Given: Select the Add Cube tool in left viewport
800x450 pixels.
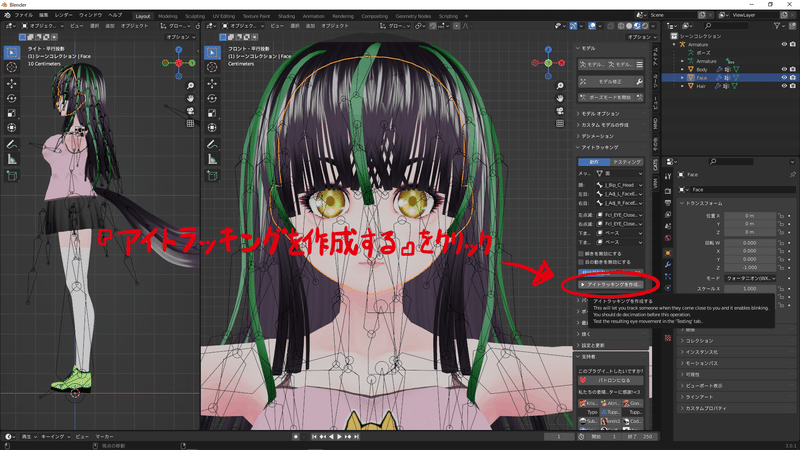Looking at the screenshot, I should pyautogui.click(x=12, y=176).
